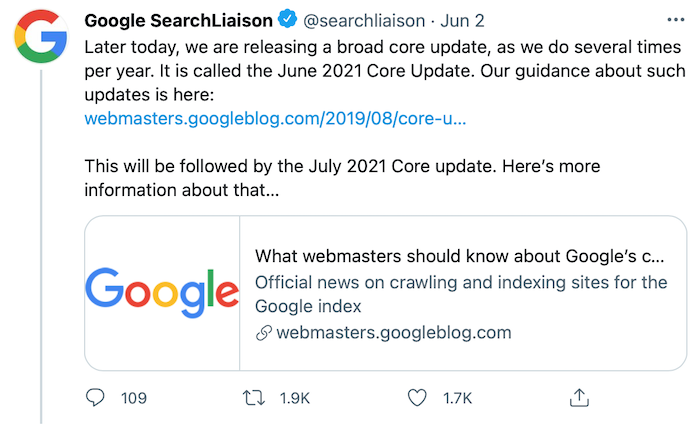Image resolution: width=700 pixels, height=428 pixels.
Task: Open the Google logo card thumbnail
Action: coord(162,293)
